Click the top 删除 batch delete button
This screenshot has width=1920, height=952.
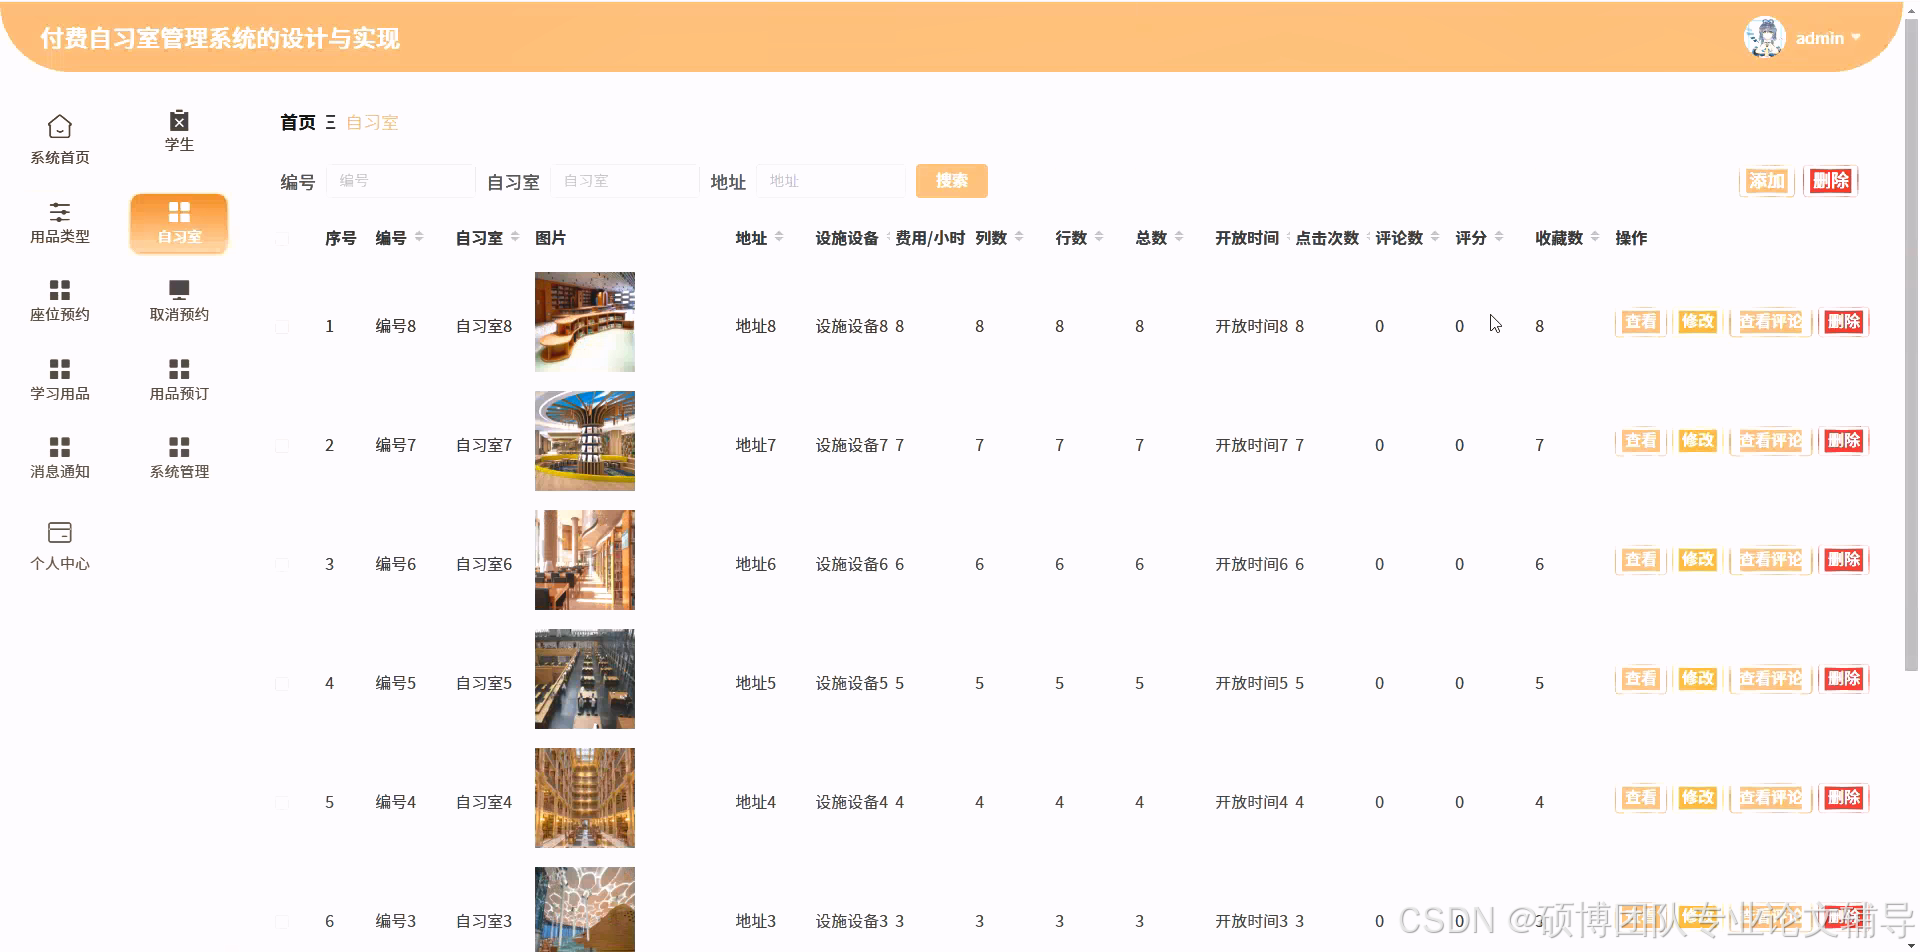[x=1831, y=181]
